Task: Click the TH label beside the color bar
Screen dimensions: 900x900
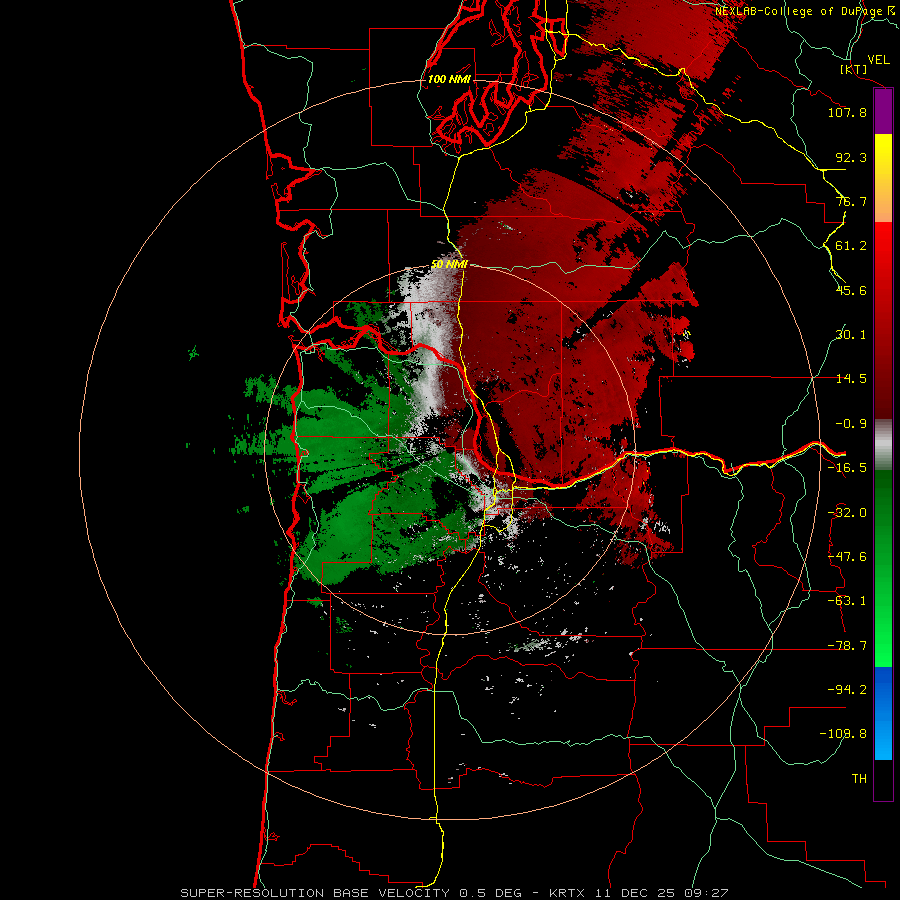Action: [859, 779]
